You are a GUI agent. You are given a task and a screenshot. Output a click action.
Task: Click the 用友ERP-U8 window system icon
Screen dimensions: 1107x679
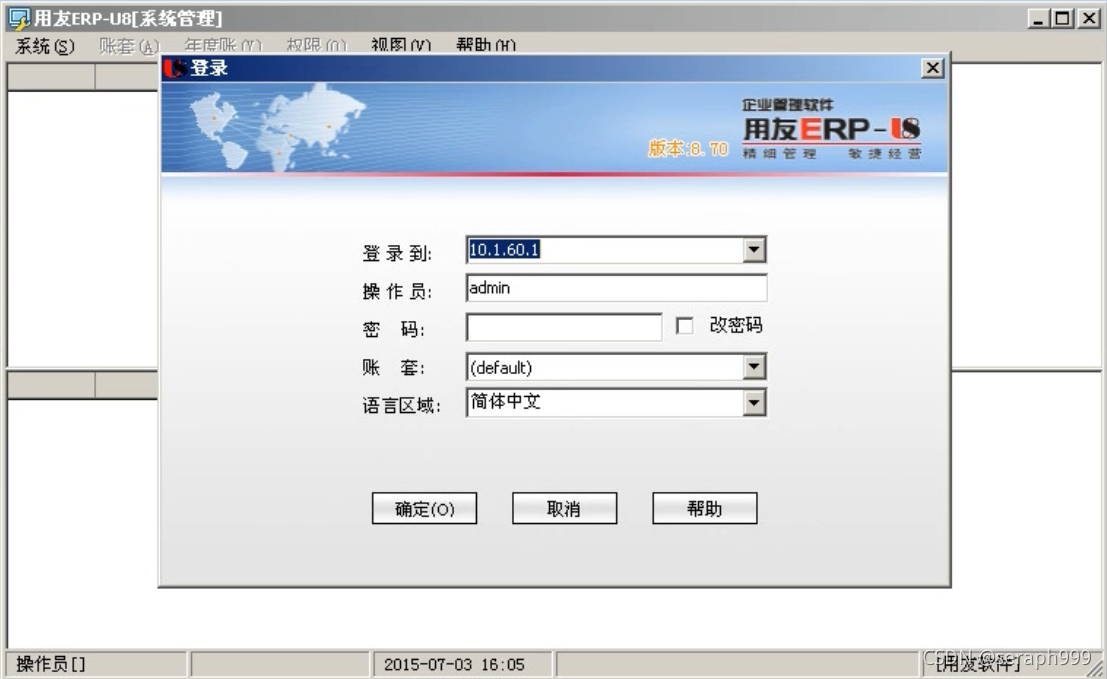tap(19, 18)
